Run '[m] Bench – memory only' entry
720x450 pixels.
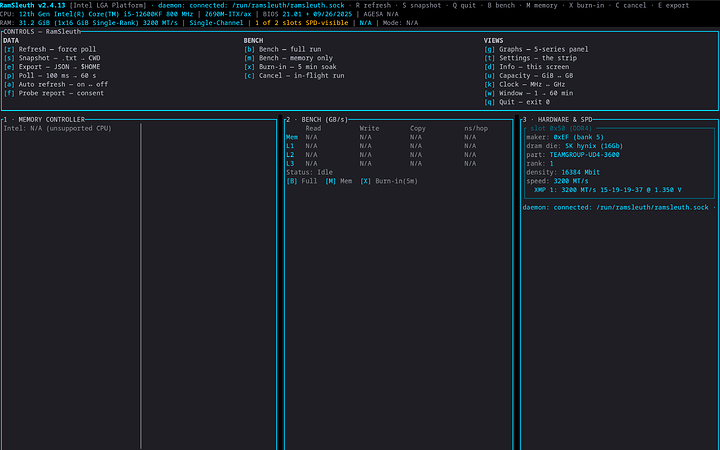click(288, 58)
